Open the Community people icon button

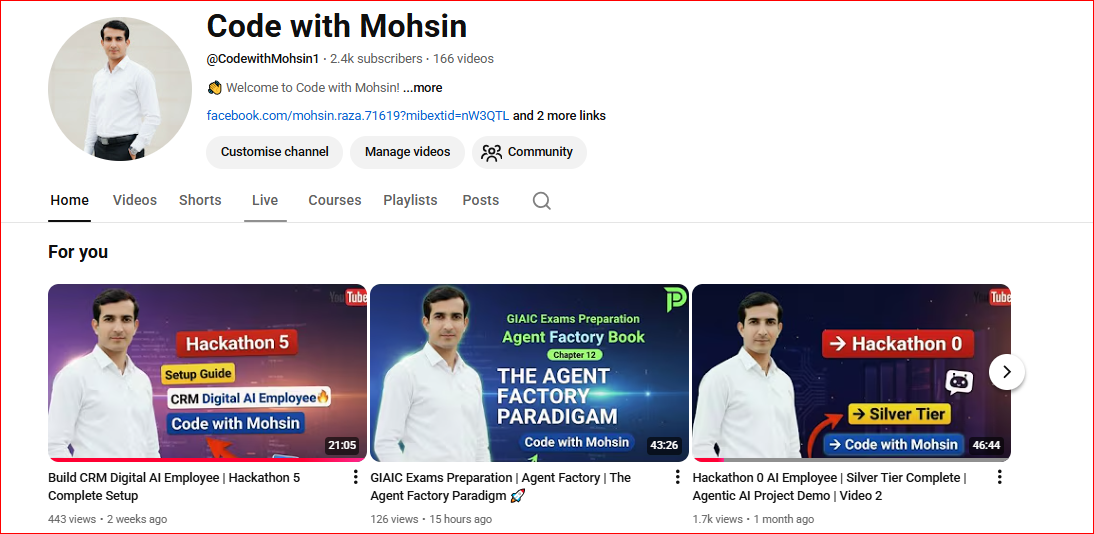529,152
